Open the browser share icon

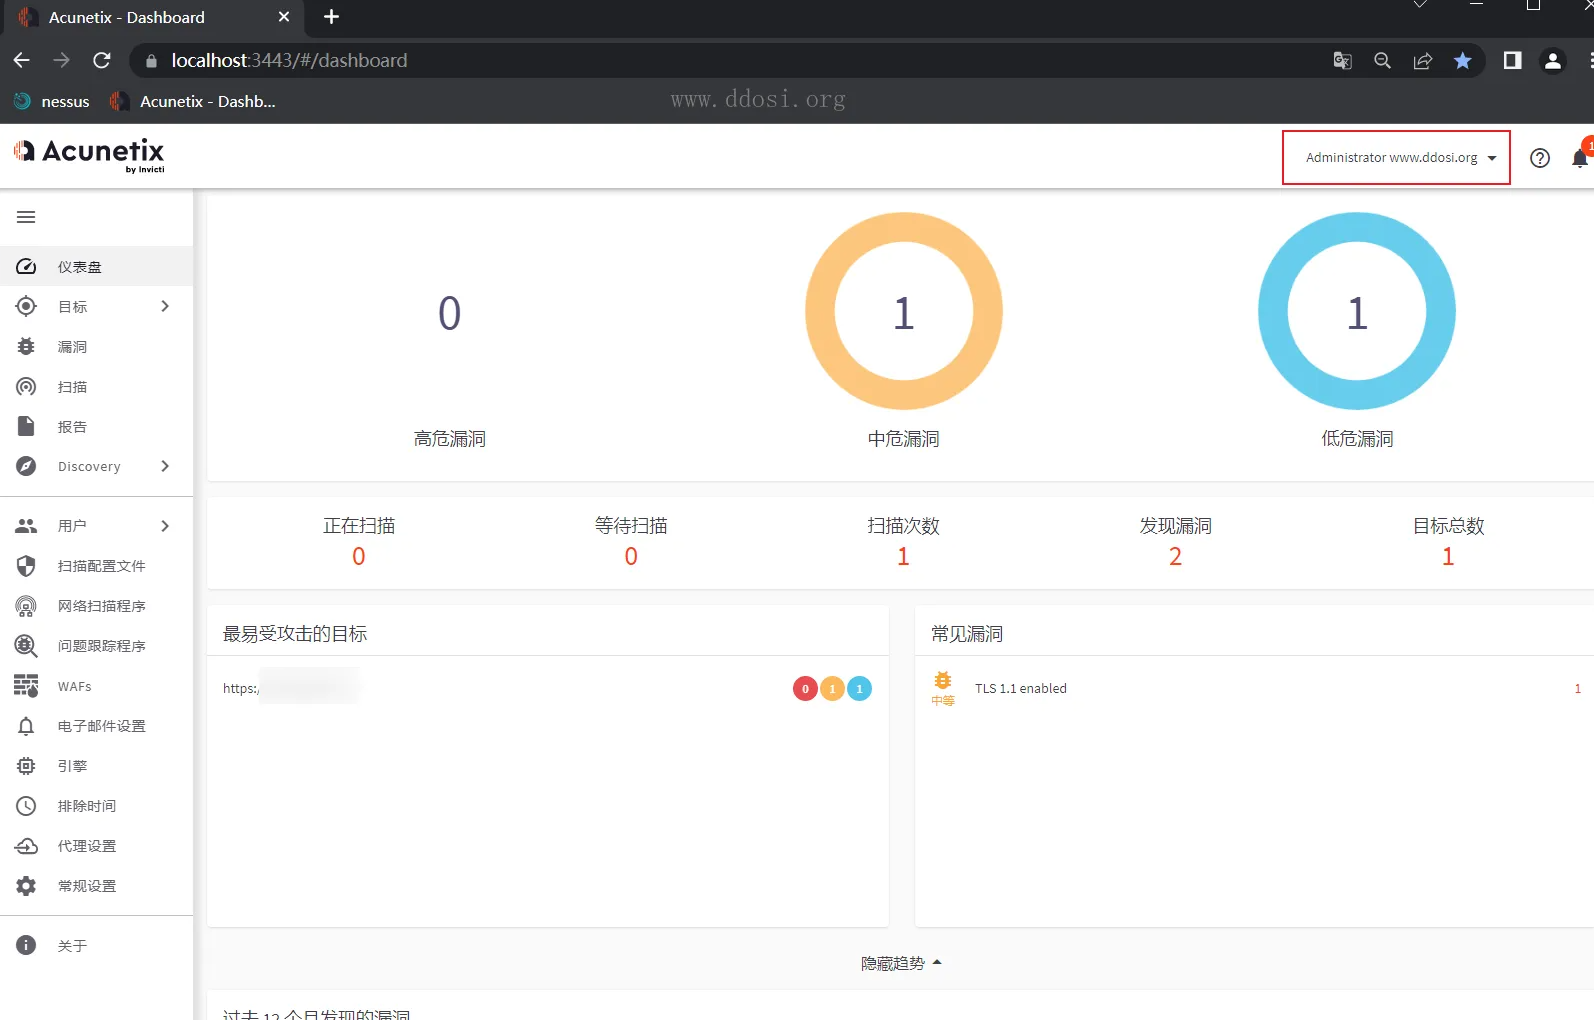click(x=1423, y=61)
